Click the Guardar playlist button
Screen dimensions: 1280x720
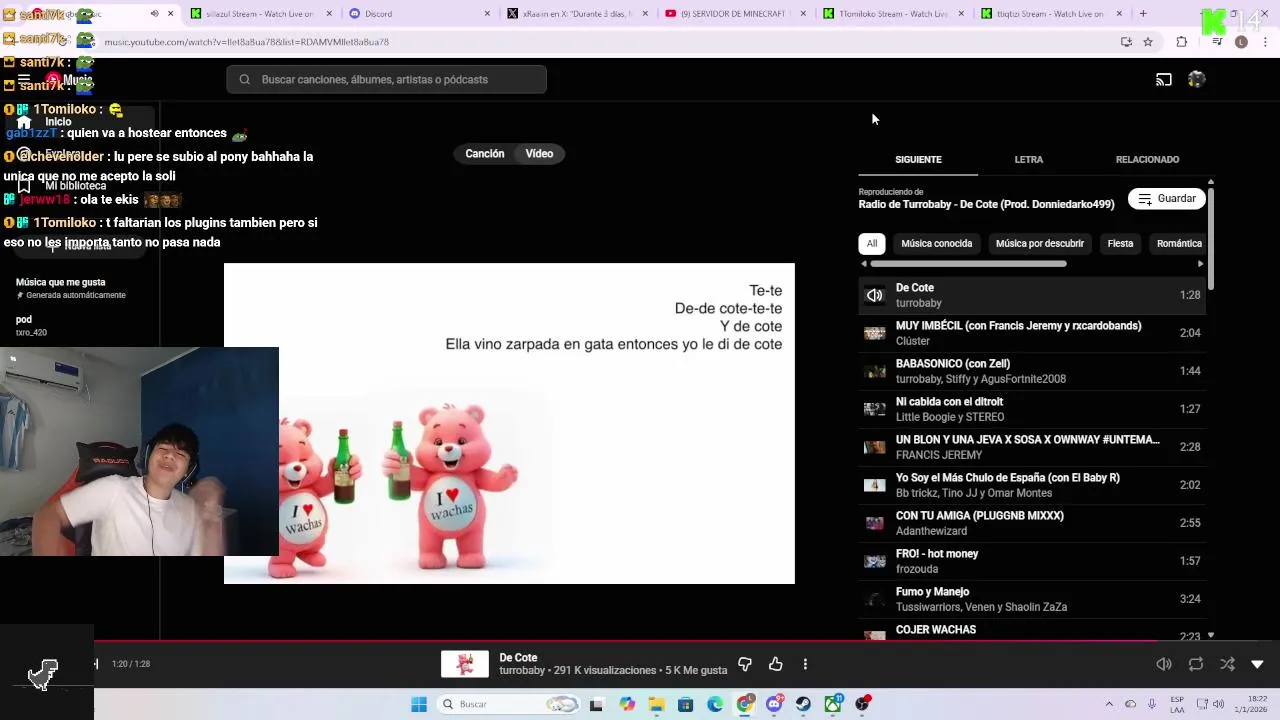(x=1167, y=199)
